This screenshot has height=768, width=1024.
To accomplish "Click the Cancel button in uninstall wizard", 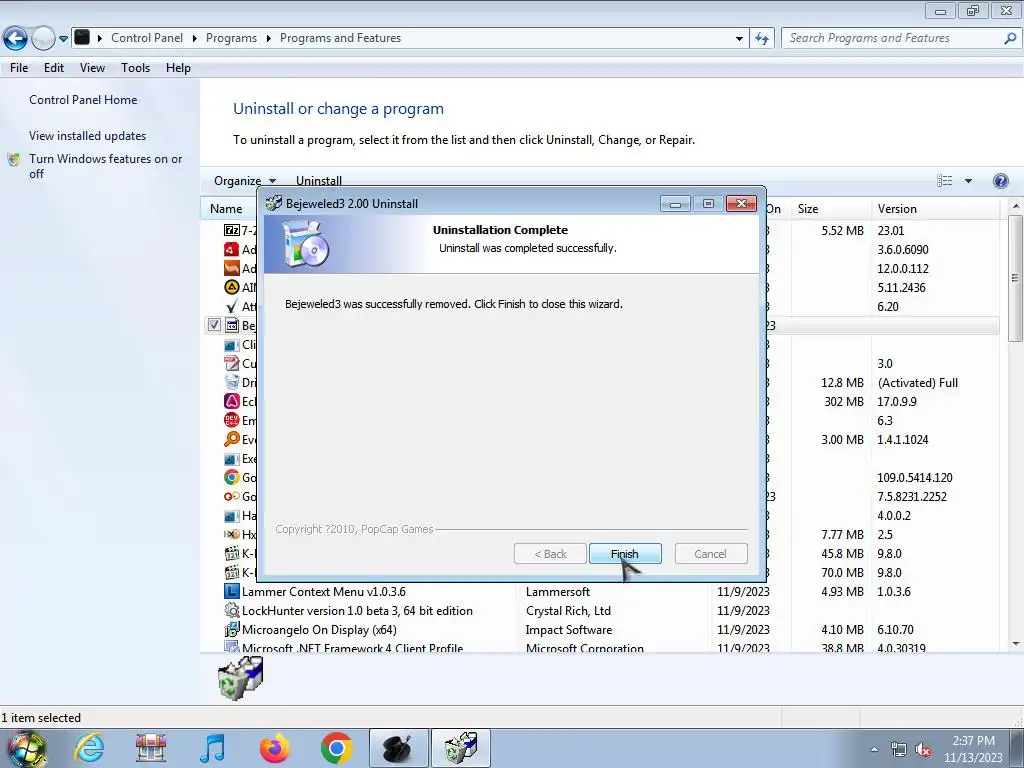I will pos(711,554).
